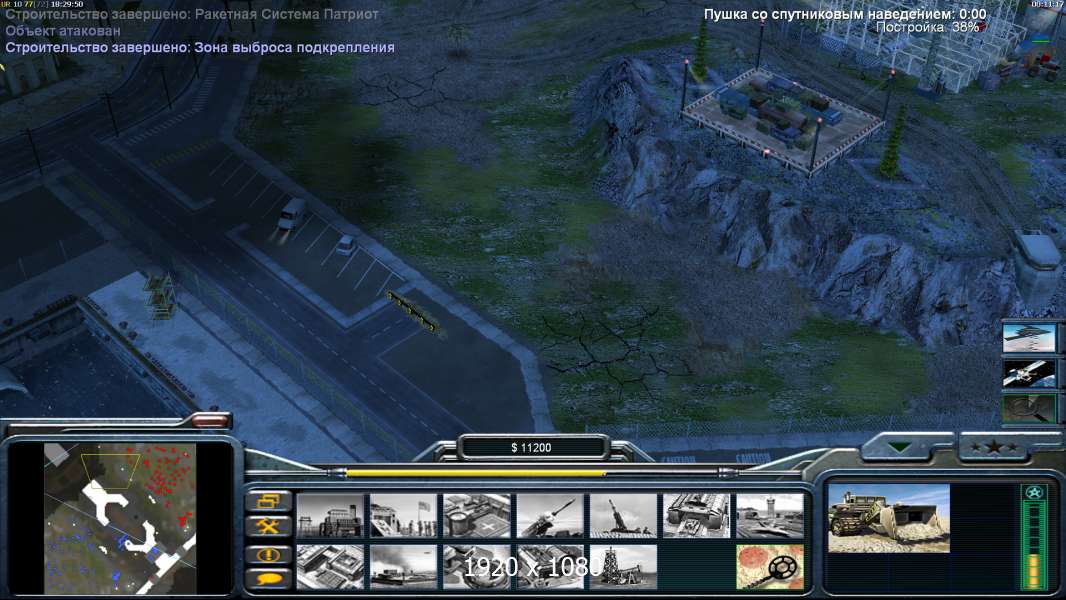Click message about 'Ракетная Система Патриот'
The image size is (1066, 600).
coord(192,14)
